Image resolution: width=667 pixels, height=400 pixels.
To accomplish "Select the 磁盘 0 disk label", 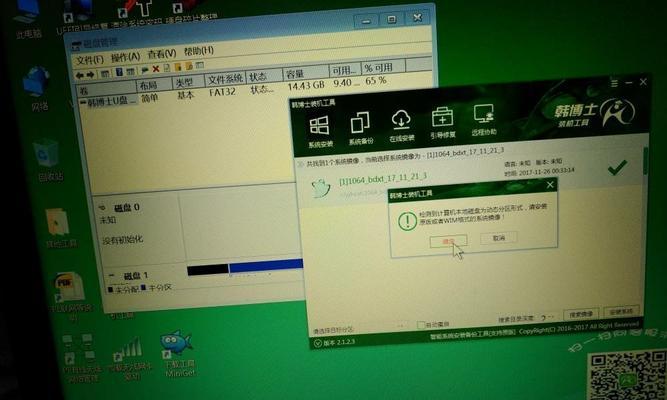I will coord(126,207).
